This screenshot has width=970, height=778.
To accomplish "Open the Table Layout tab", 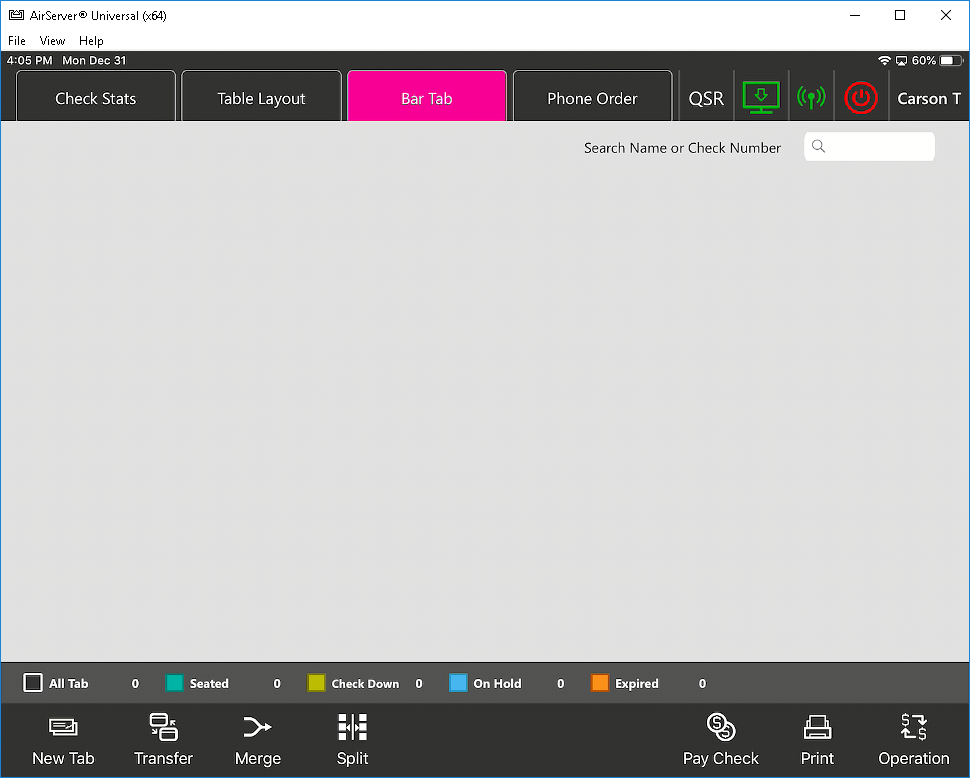I will click(261, 98).
